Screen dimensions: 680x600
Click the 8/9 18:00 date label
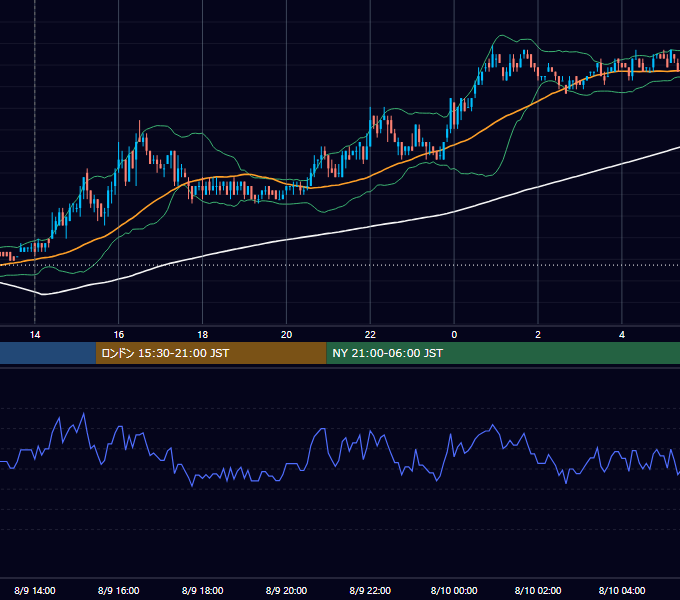(203, 590)
